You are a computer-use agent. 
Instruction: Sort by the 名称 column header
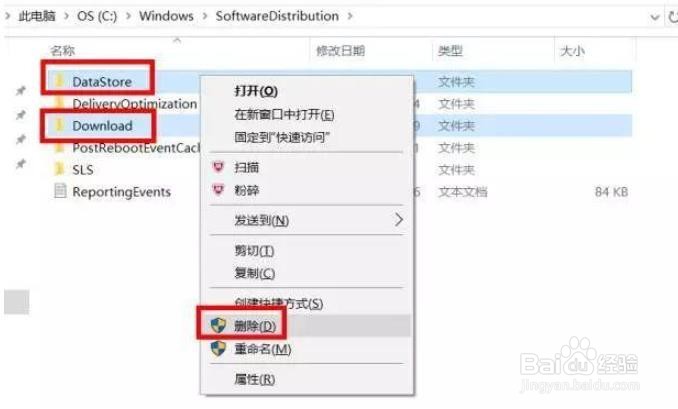click(63, 51)
